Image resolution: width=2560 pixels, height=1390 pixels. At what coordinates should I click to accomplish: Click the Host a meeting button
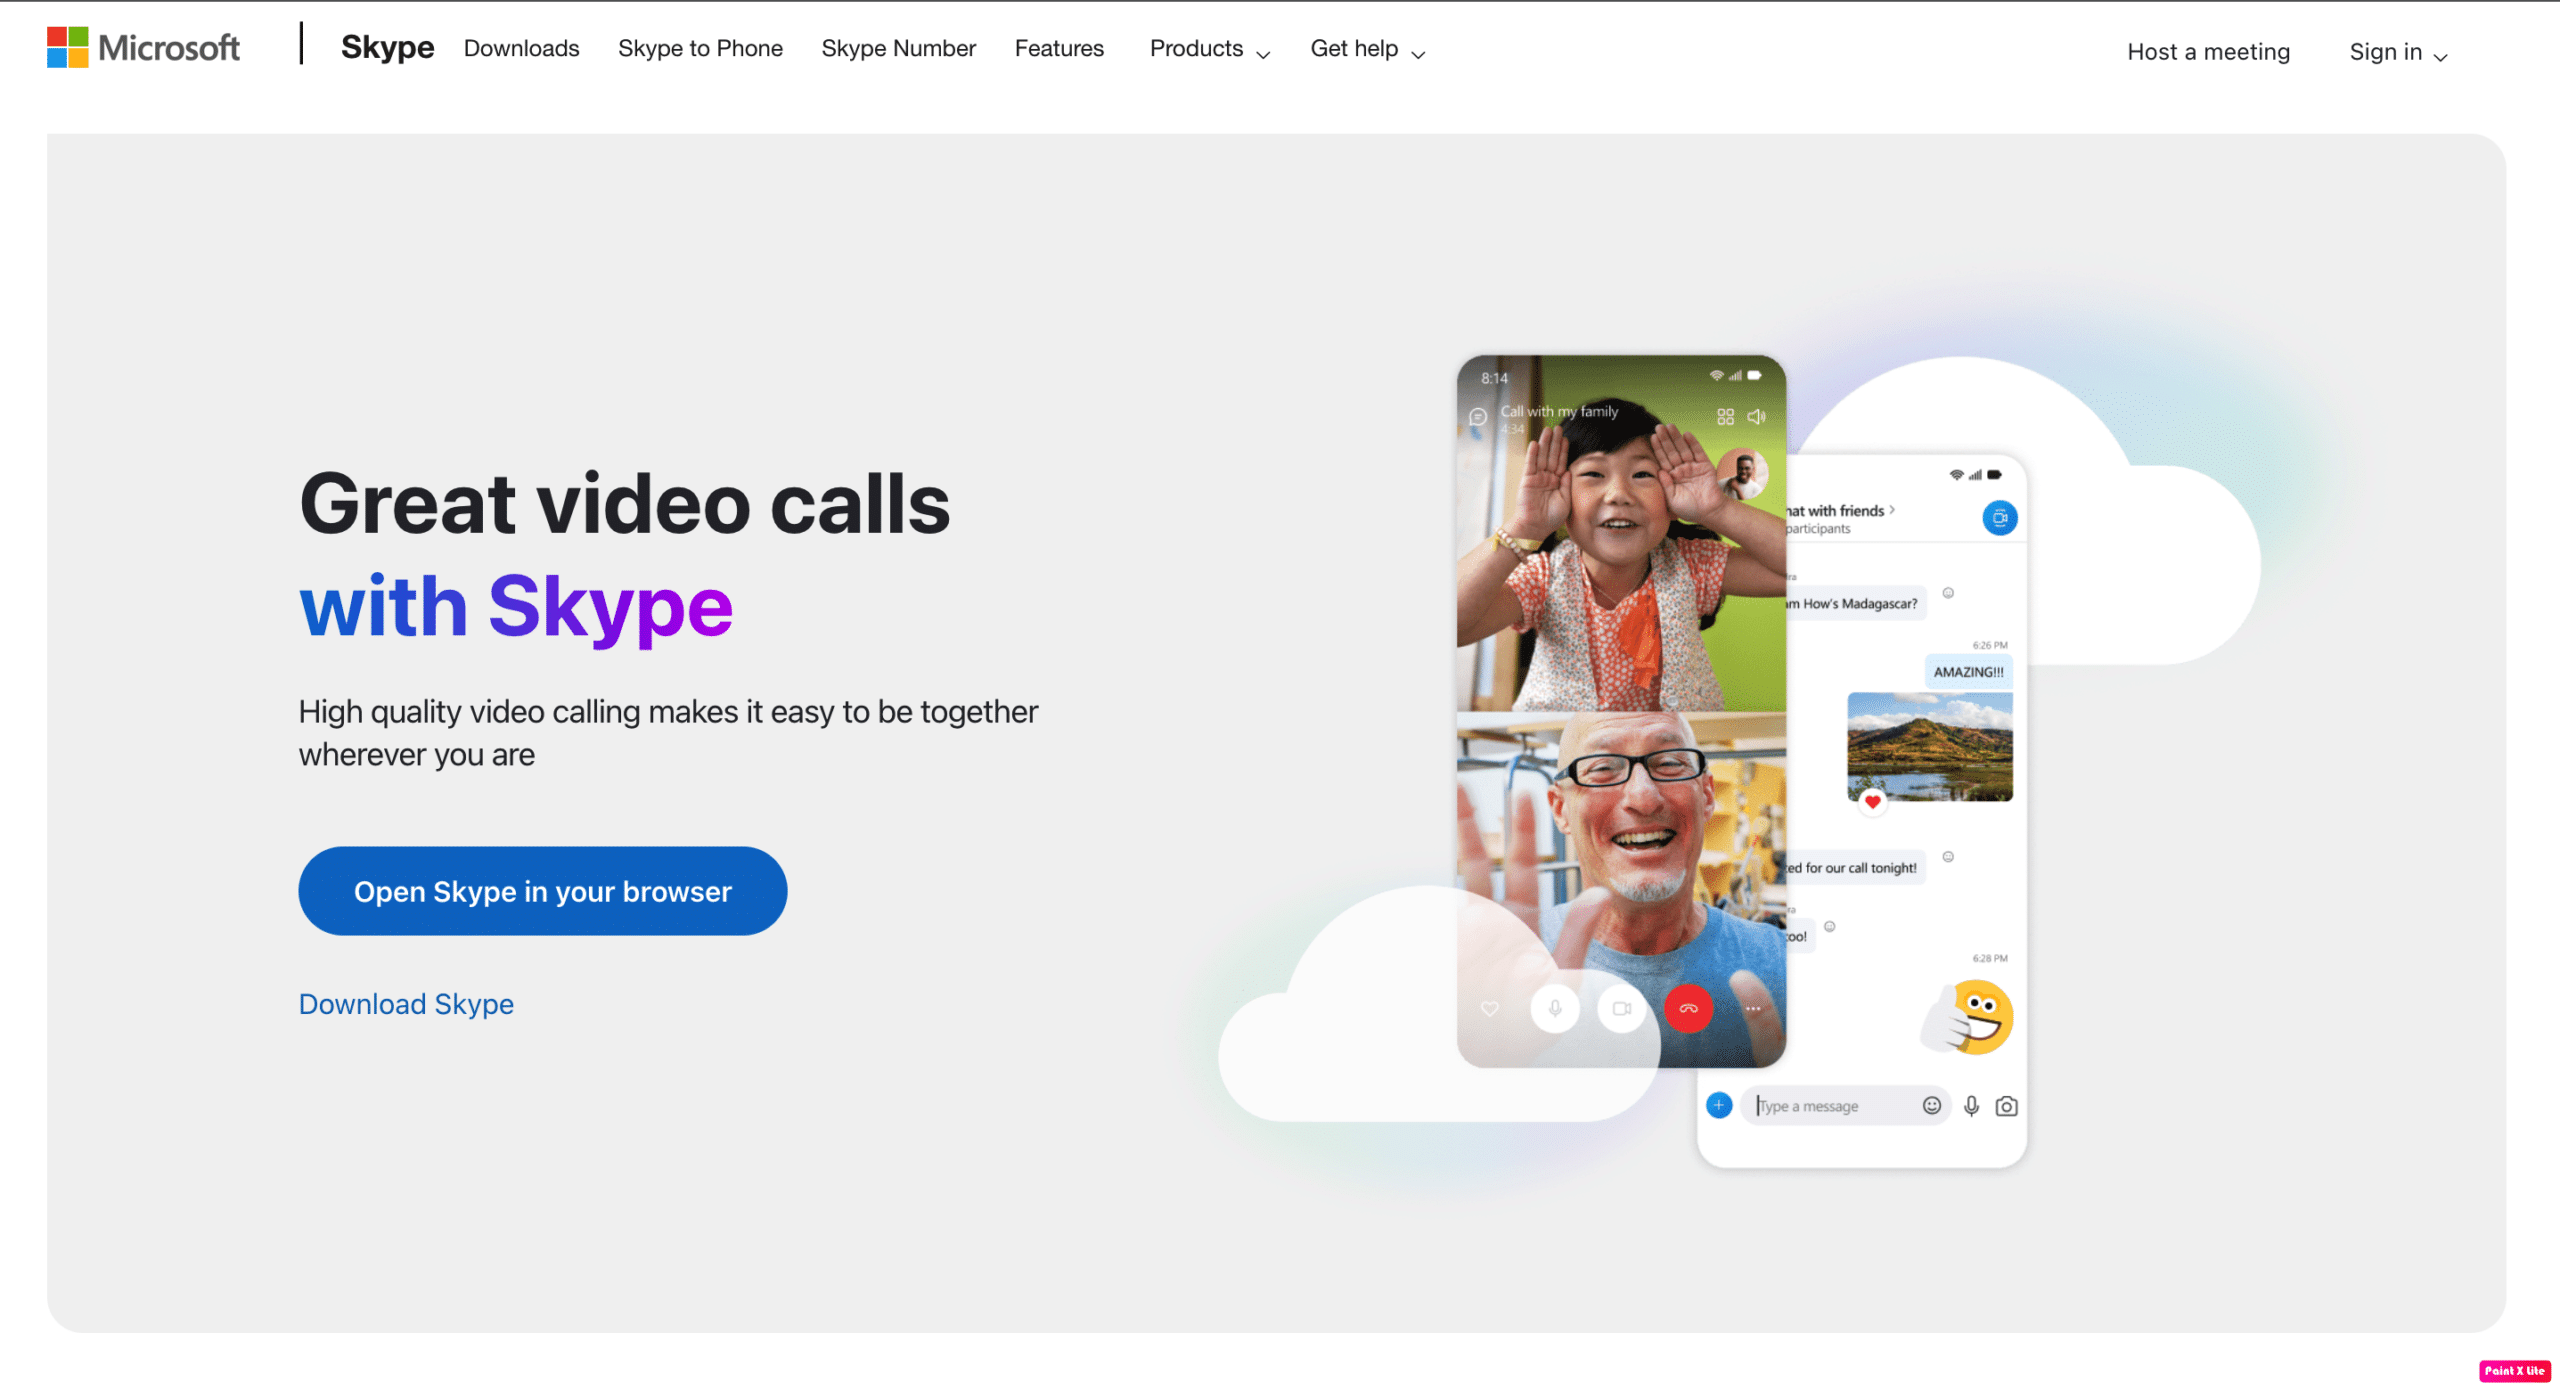point(2207,50)
